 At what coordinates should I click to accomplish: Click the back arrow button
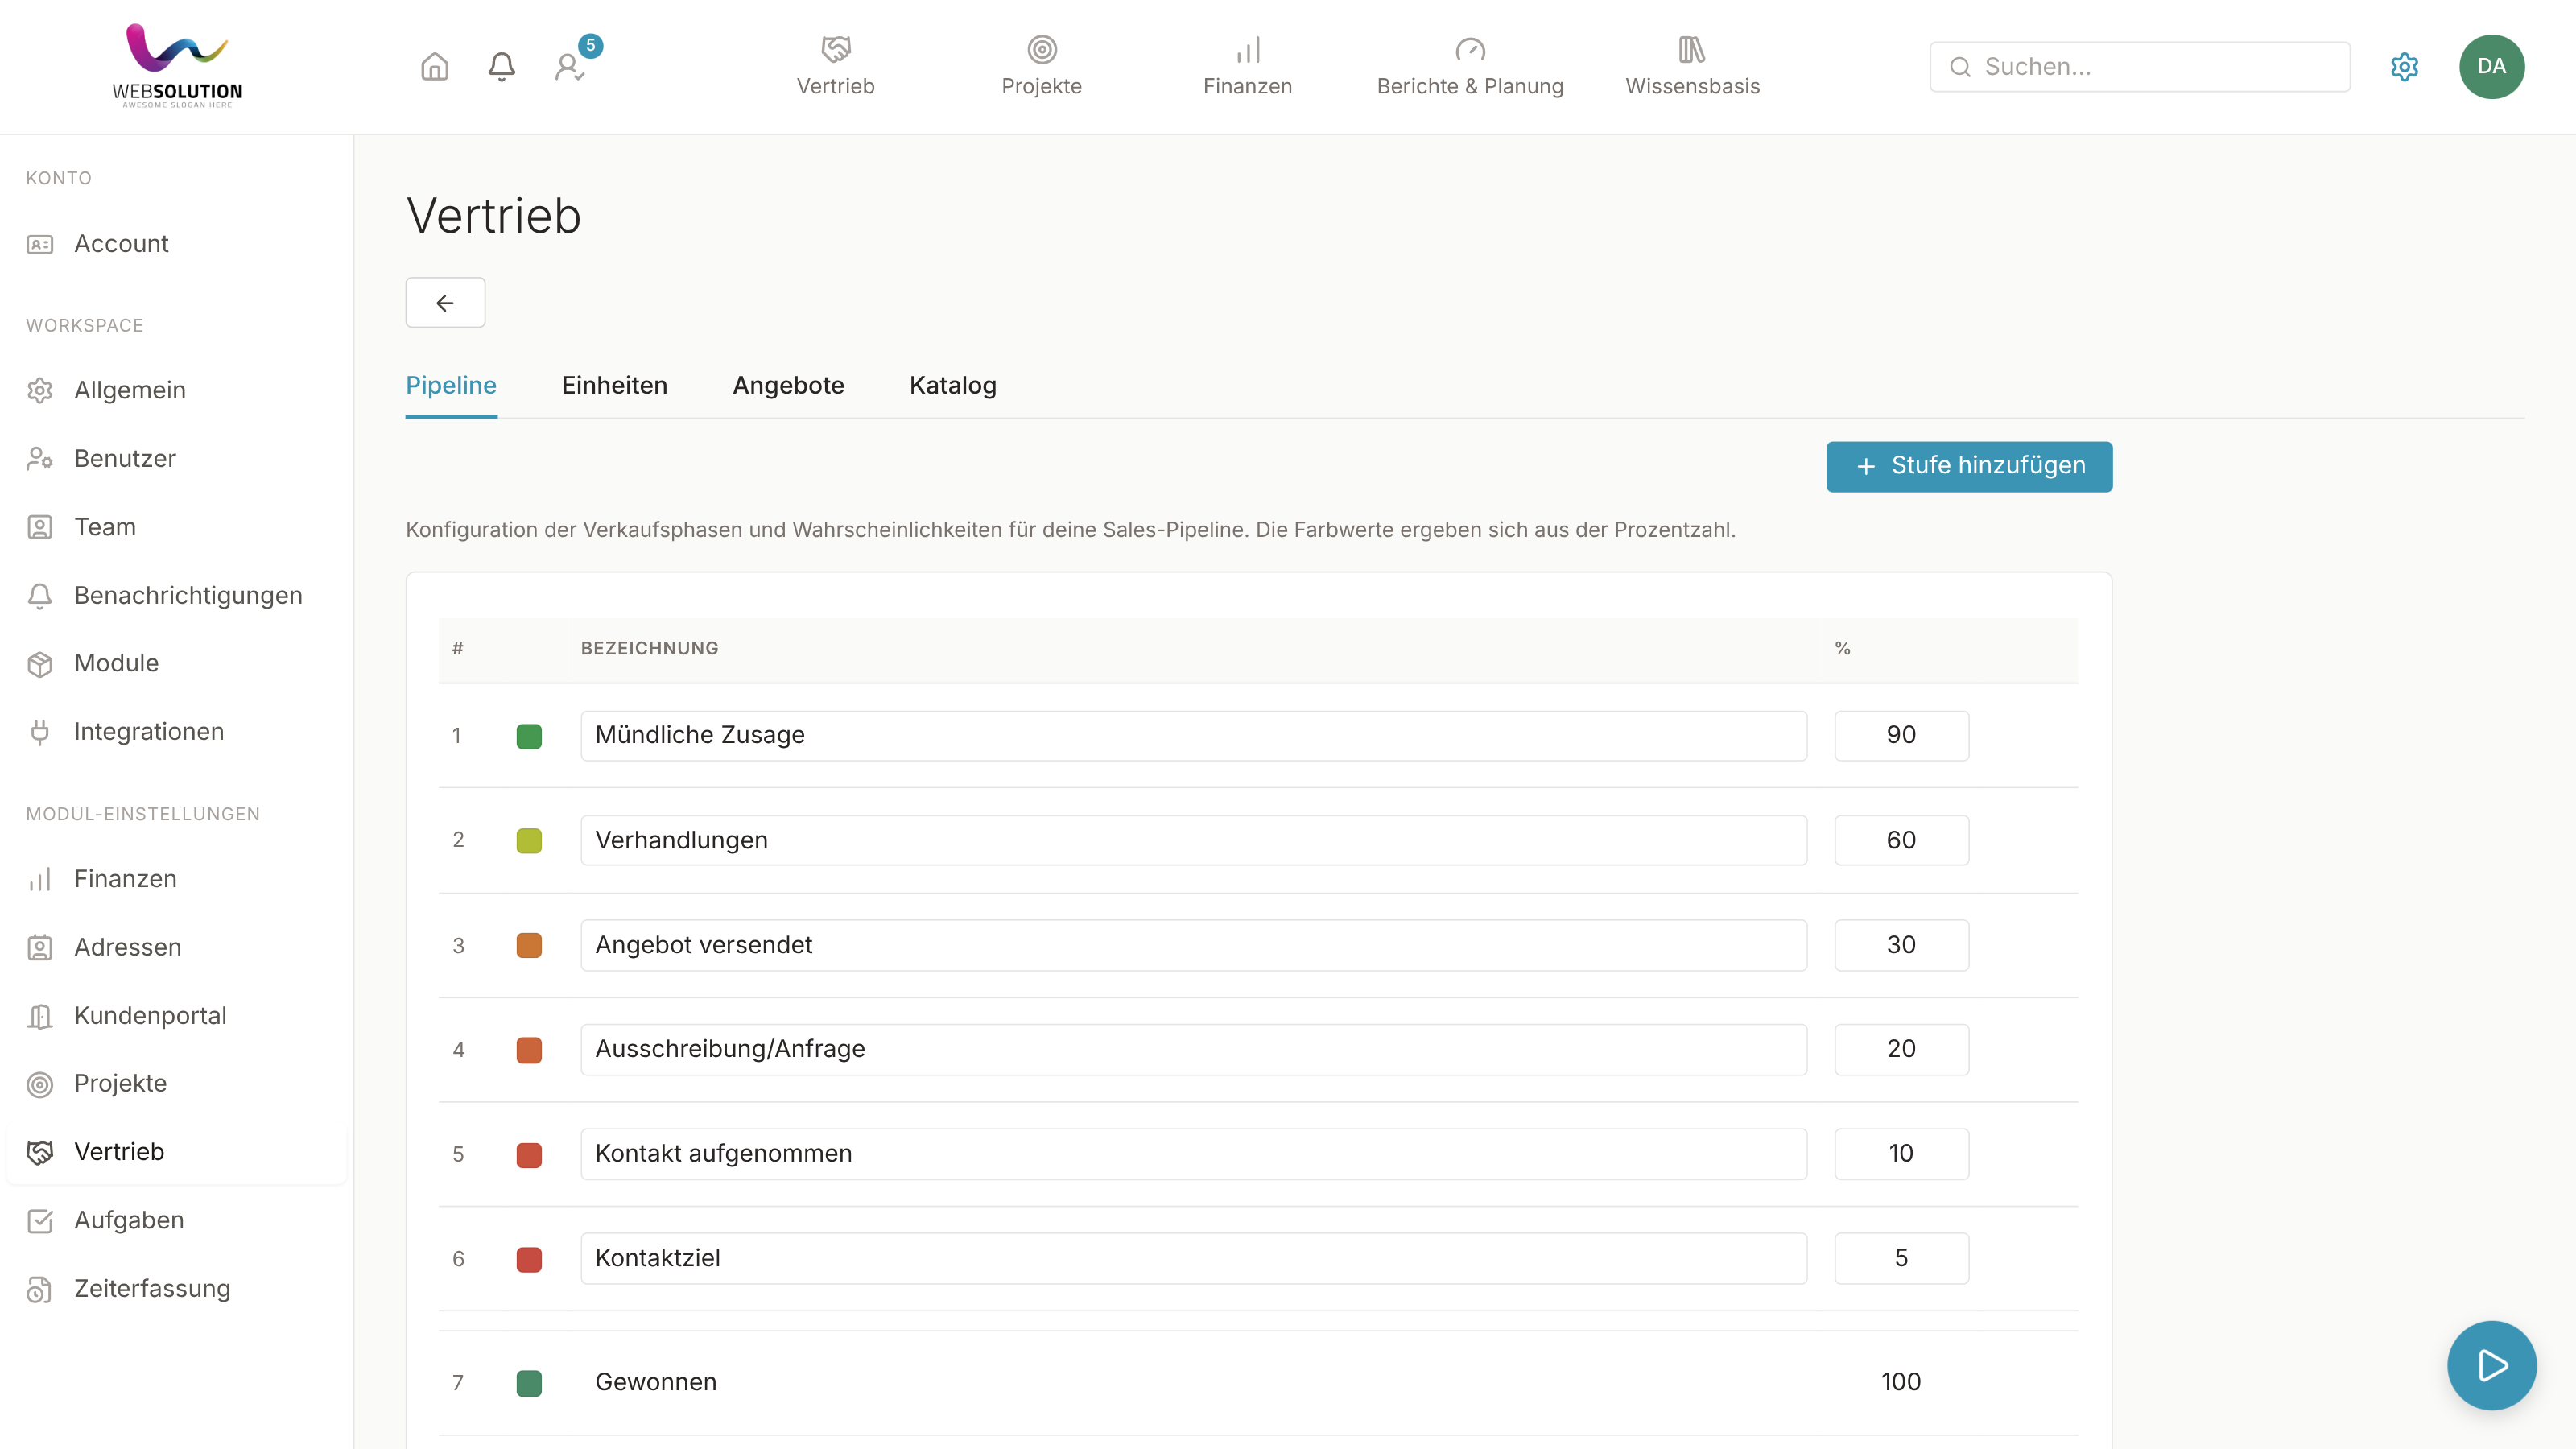click(445, 302)
